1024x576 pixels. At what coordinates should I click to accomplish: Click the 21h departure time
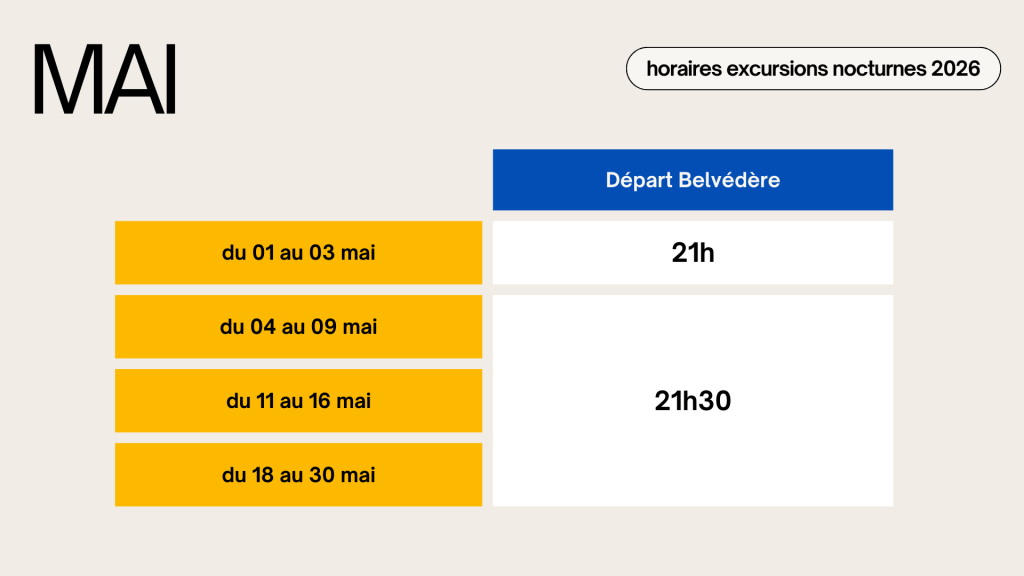(x=693, y=253)
